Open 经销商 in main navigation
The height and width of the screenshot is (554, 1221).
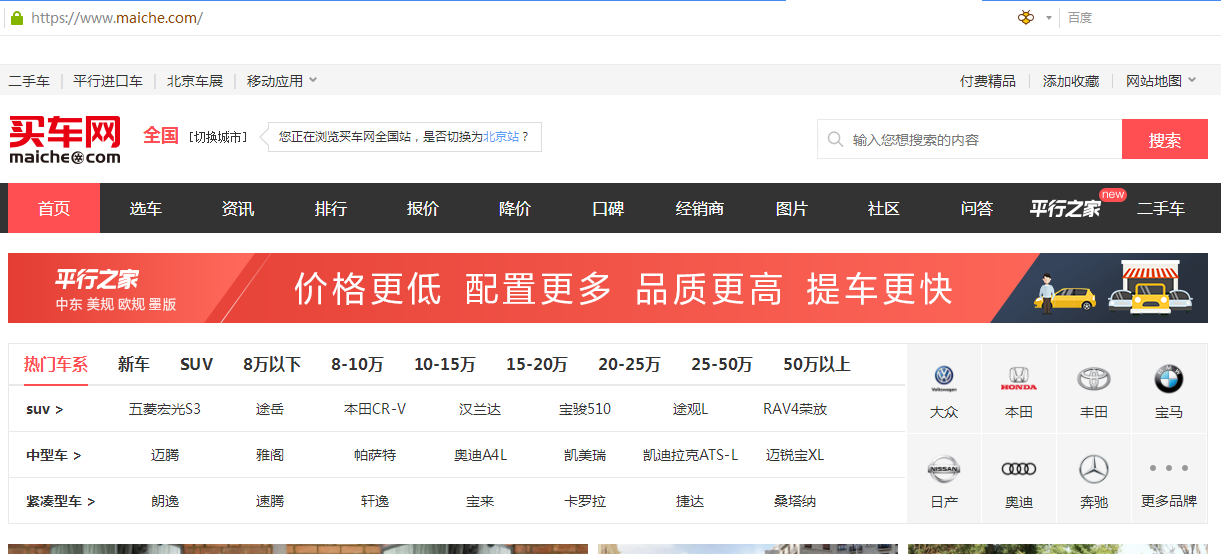(x=700, y=208)
